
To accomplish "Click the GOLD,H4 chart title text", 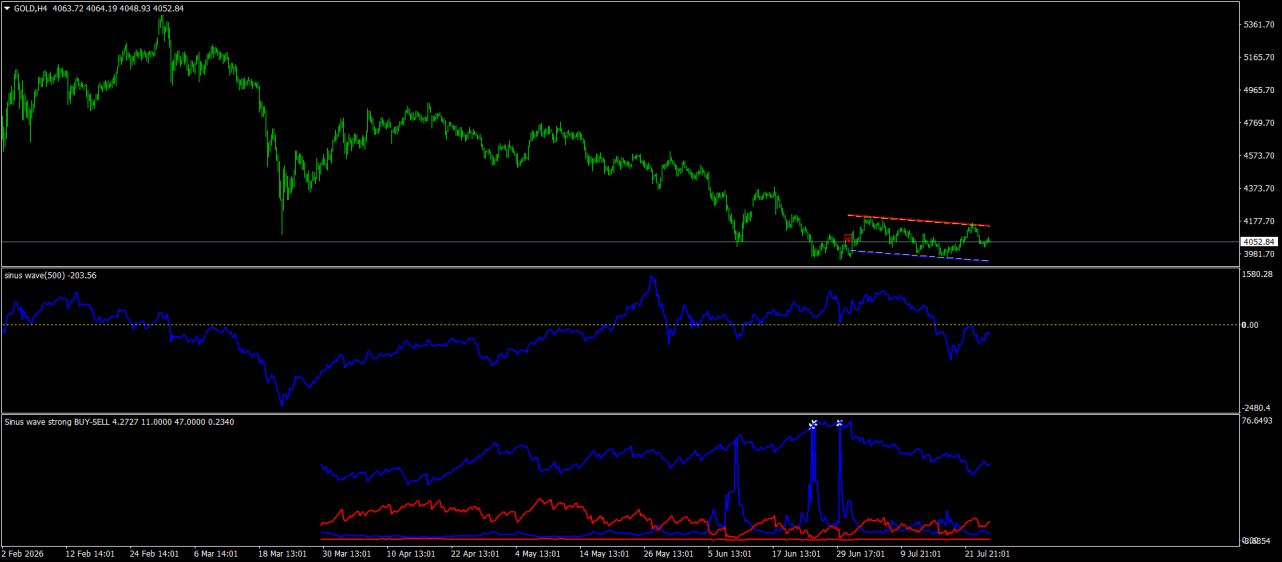I will (x=30, y=8).
